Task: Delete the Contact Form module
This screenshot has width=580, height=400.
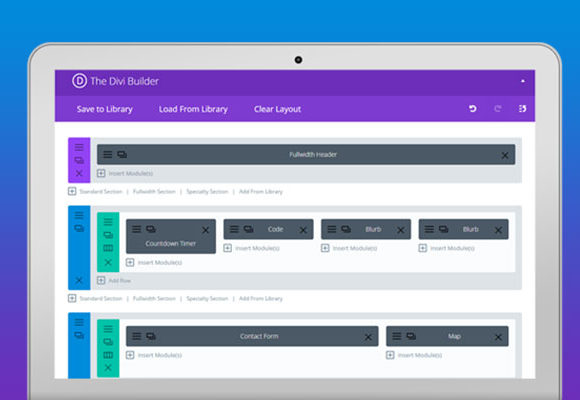Action: [368, 337]
